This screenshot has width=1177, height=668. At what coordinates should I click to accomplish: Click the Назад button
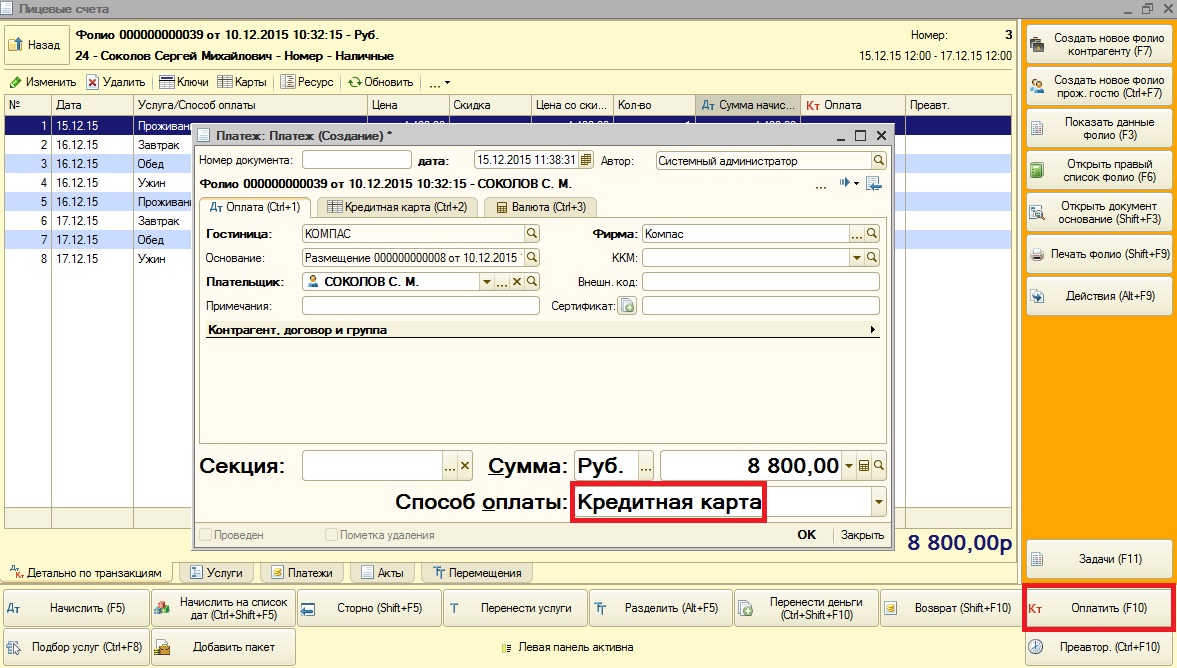pos(35,45)
